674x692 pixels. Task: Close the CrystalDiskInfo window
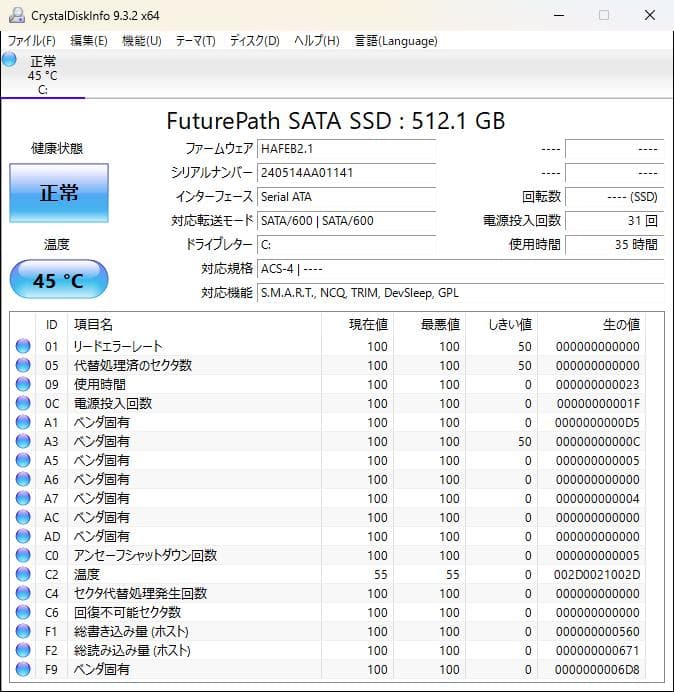[650, 15]
